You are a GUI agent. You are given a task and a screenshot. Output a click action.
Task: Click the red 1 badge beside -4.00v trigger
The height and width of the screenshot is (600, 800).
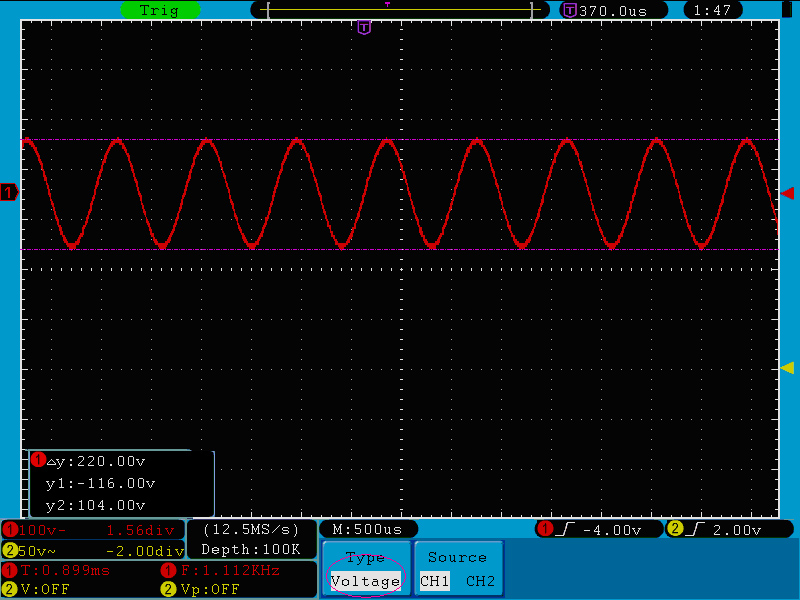click(545, 529)
